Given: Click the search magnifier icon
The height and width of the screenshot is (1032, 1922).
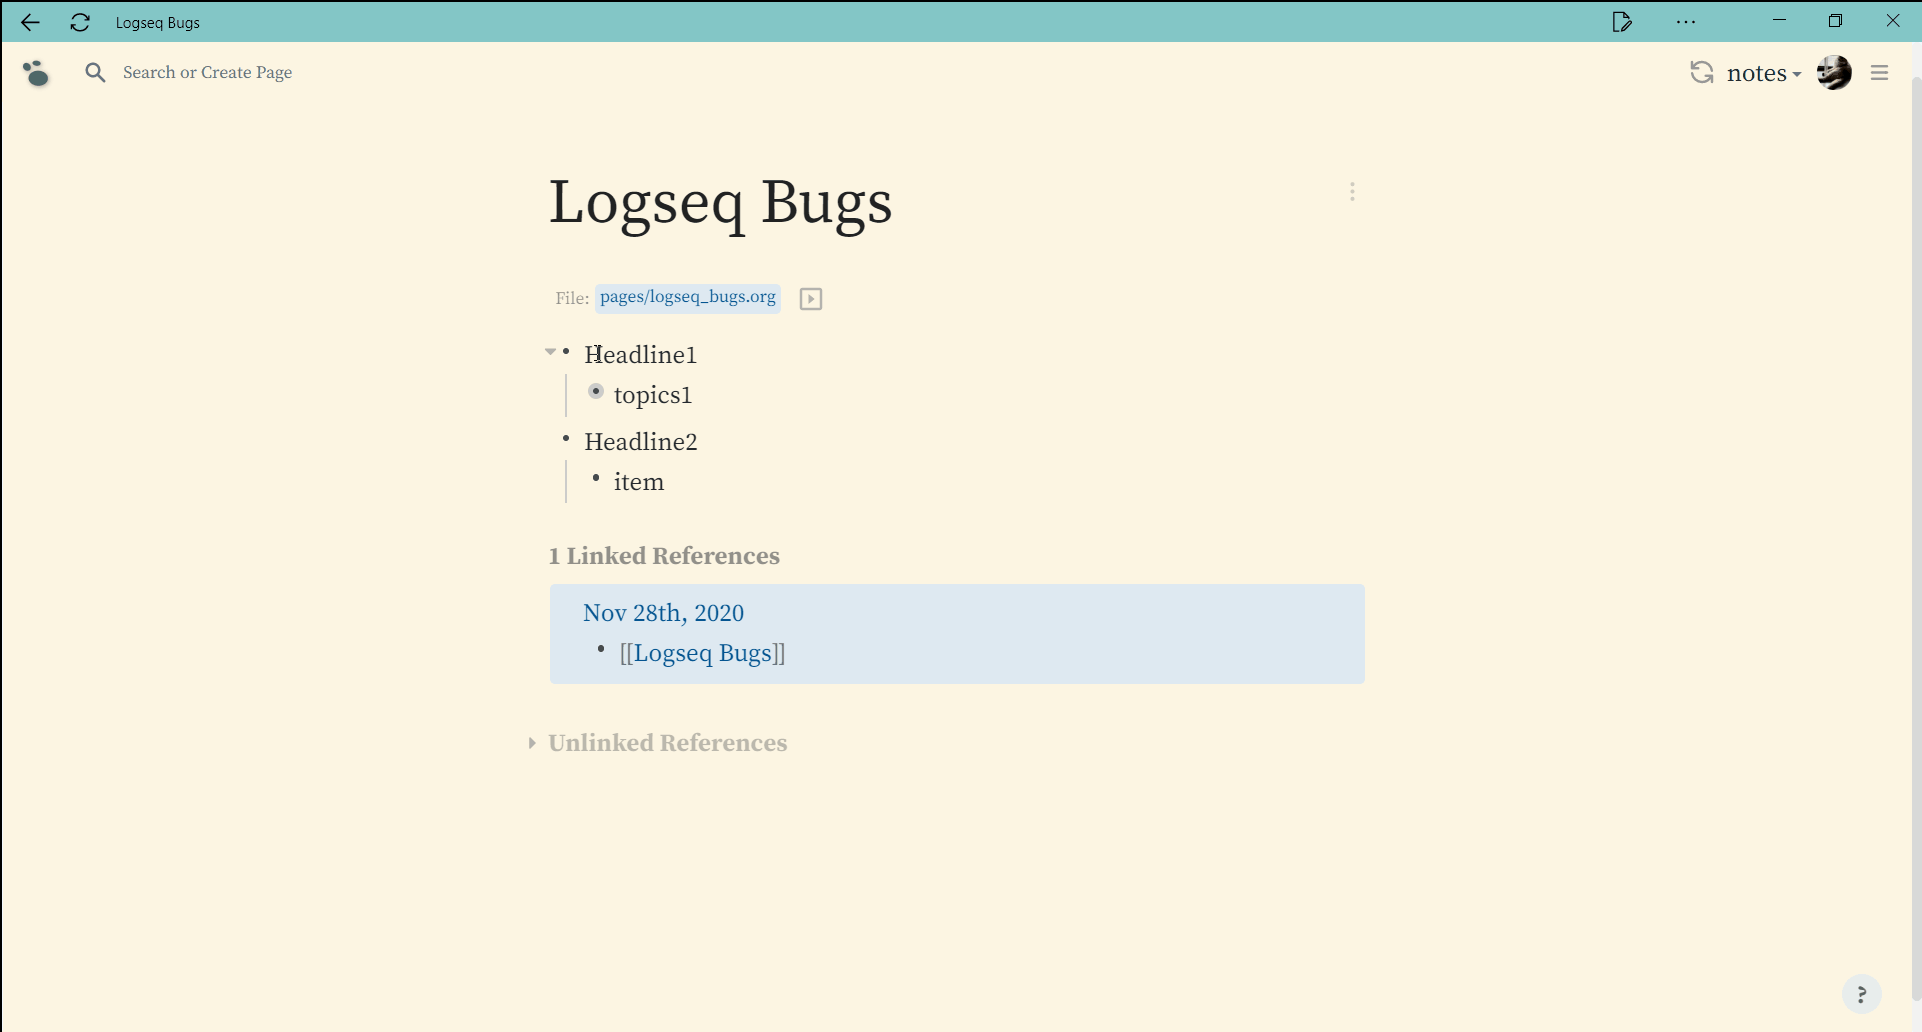Looking at the screenshot, I should coord(96,72).
